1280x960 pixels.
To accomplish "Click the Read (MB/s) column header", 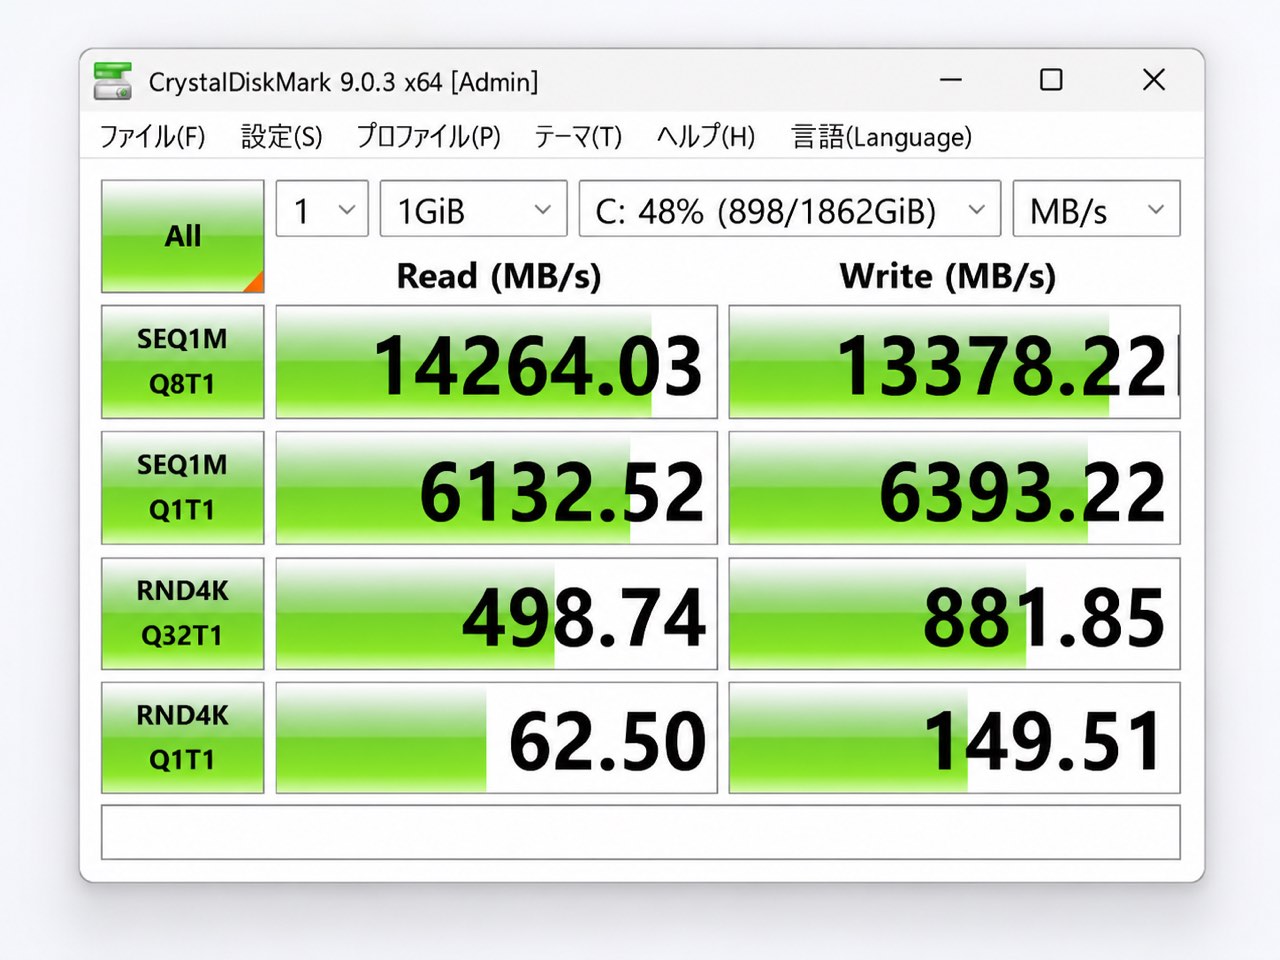I will click(499, 276).
